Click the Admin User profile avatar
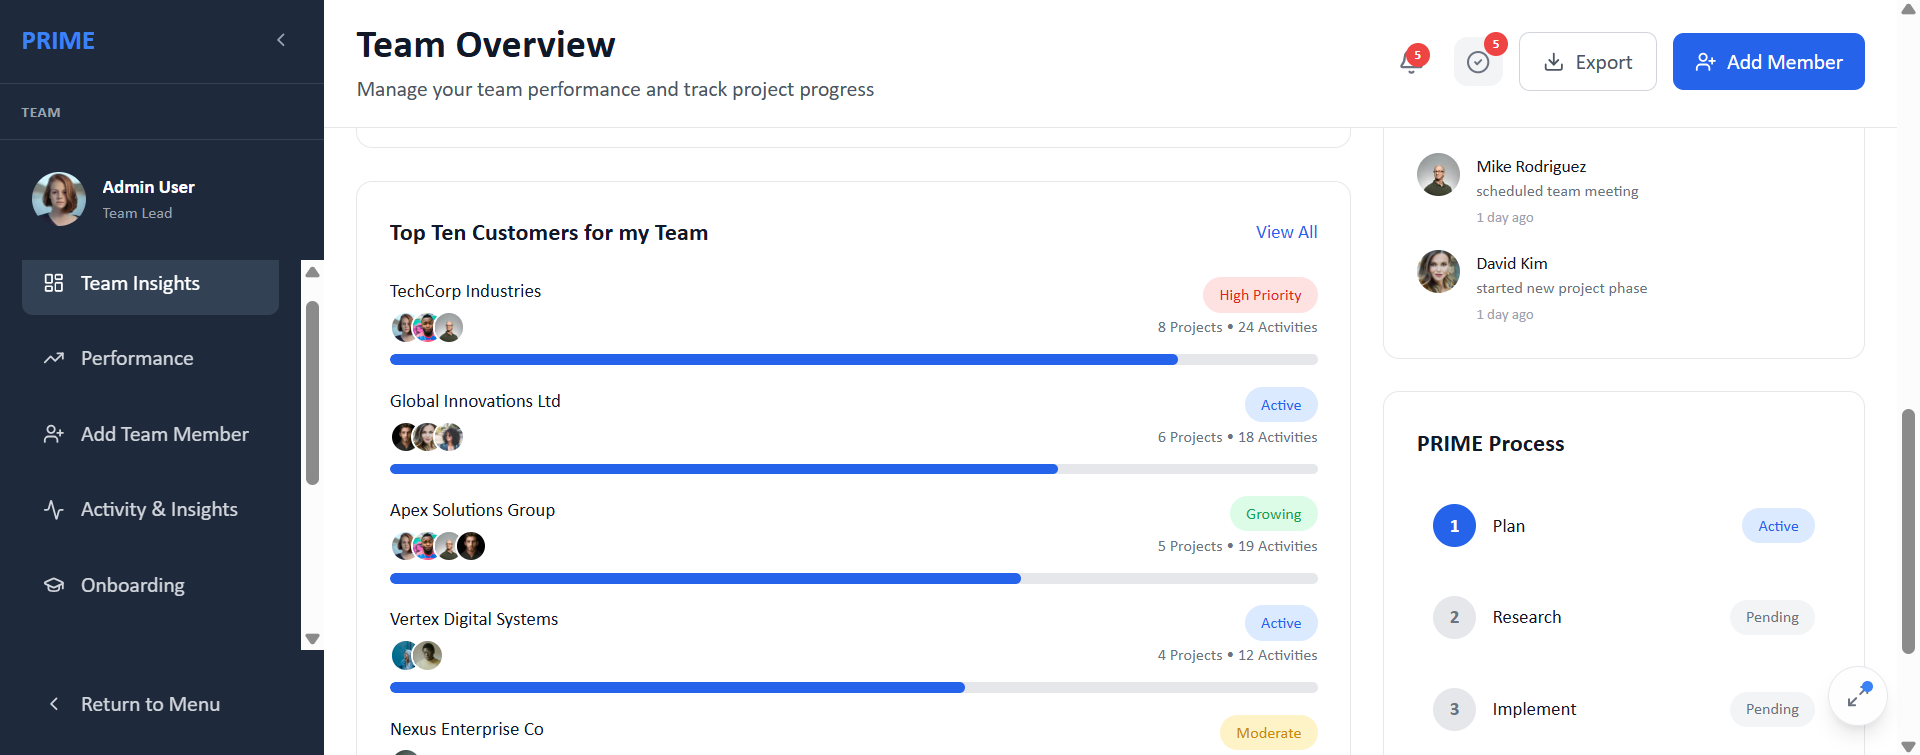 pyautogui.click(x=59, y=198)
